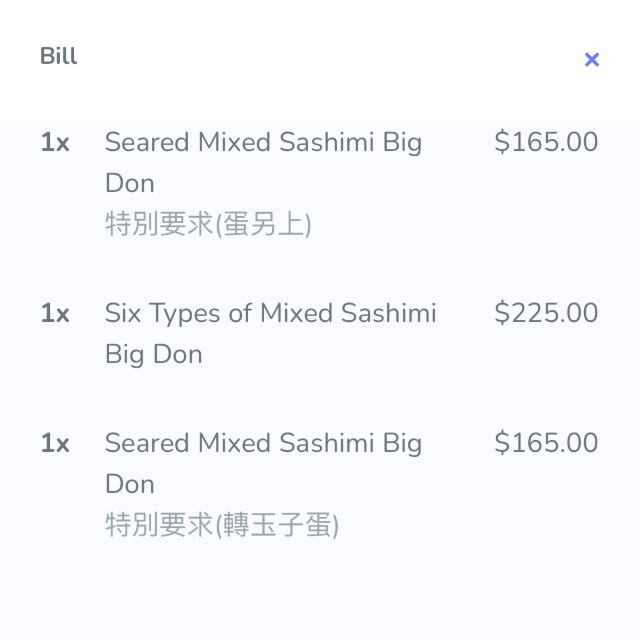Click the 1x quantity of the last item
Viewport: 640px width, 640px height.
point(55,444)
